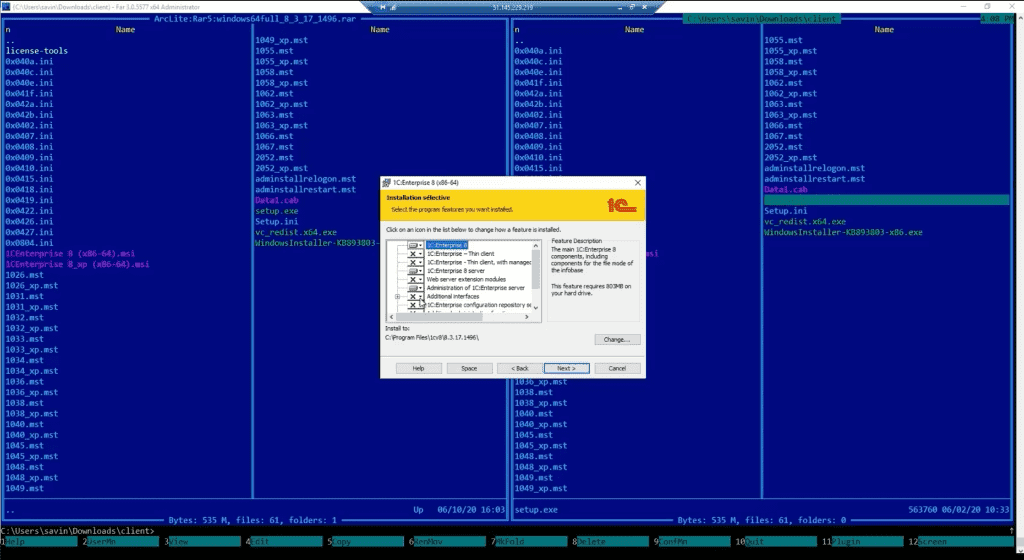The image size is (1024, 560).
Task: Select Data1.cab in the left panel
Action: coord(276,200)
